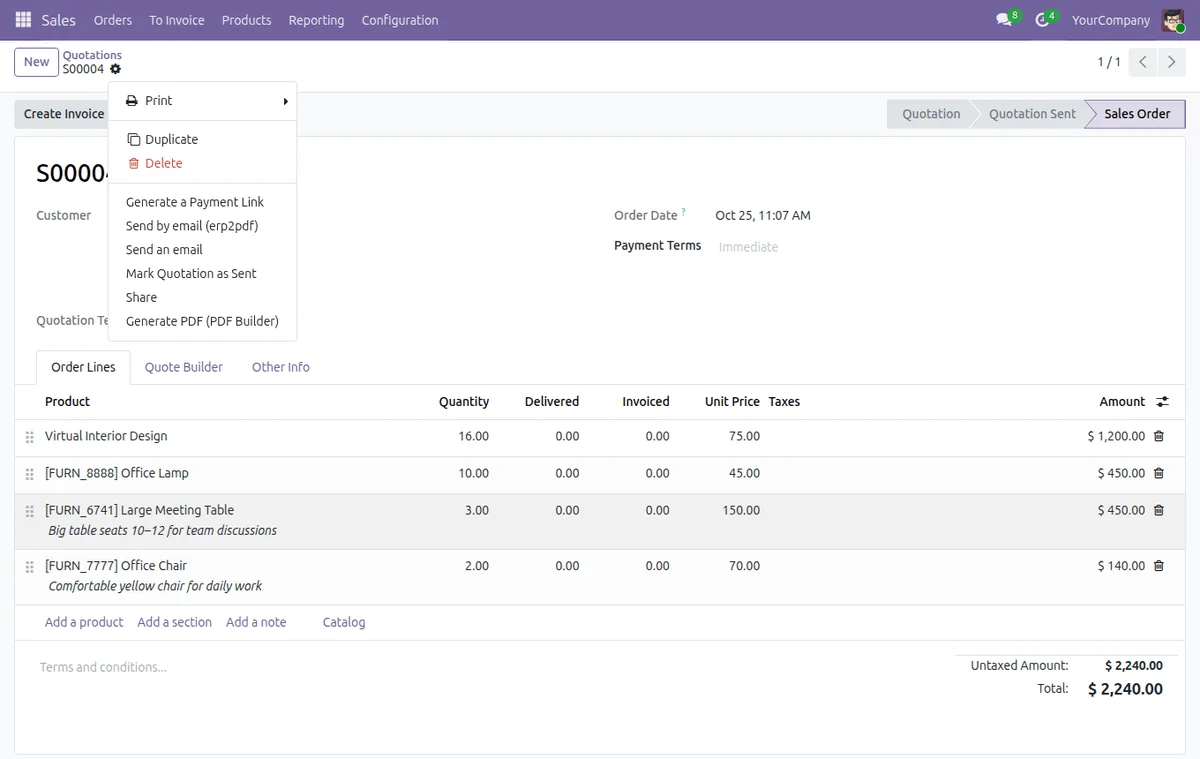Click the Order Date help question mark
Viewport: 1200px width, 759px height.
(x=684, y=212)
